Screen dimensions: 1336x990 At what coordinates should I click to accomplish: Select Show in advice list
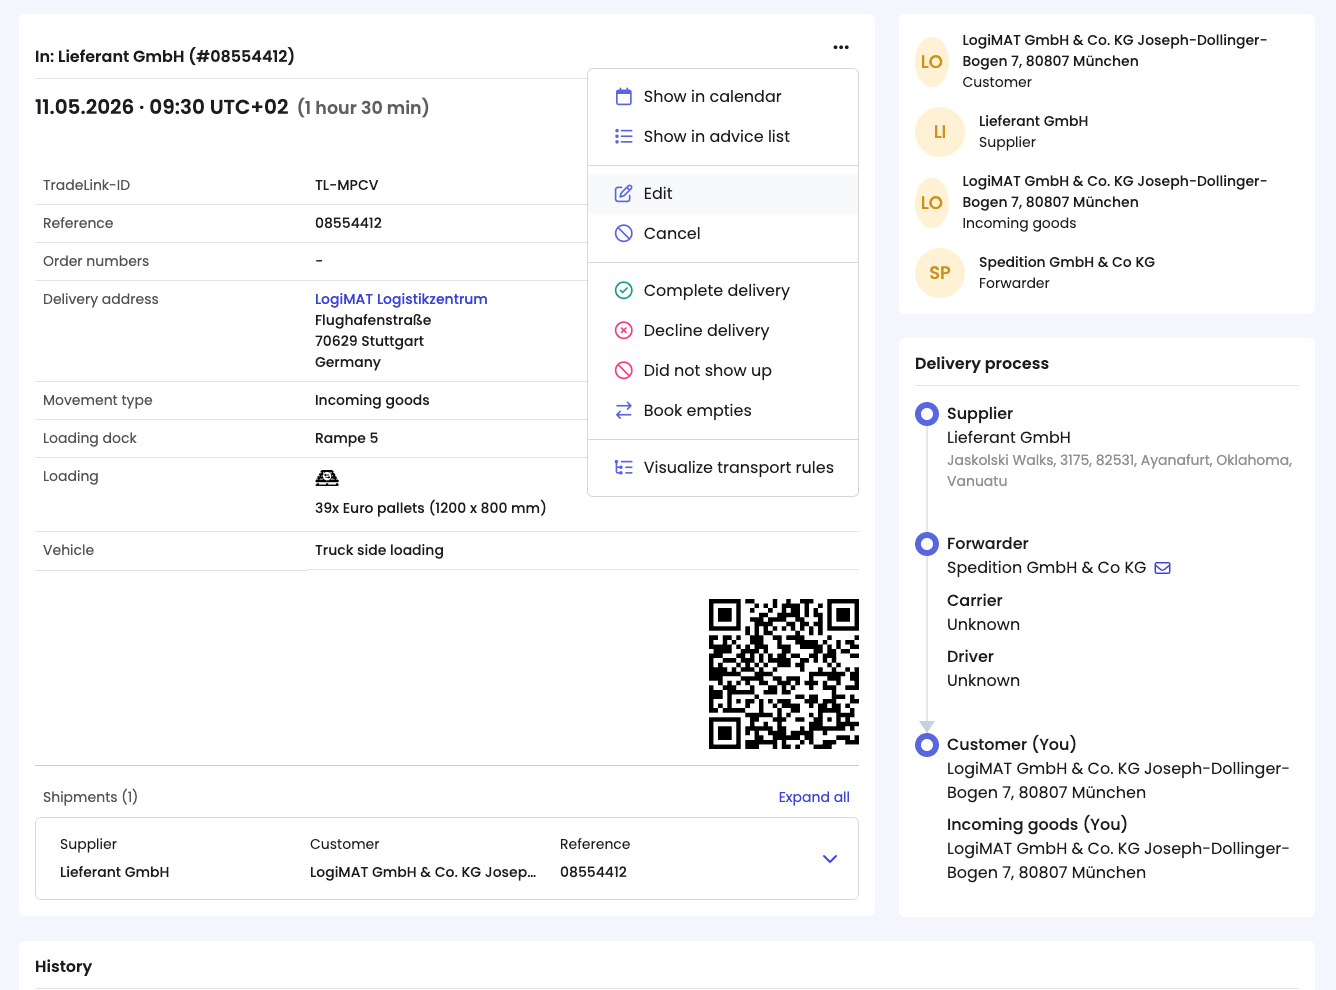tap(723, 137)
